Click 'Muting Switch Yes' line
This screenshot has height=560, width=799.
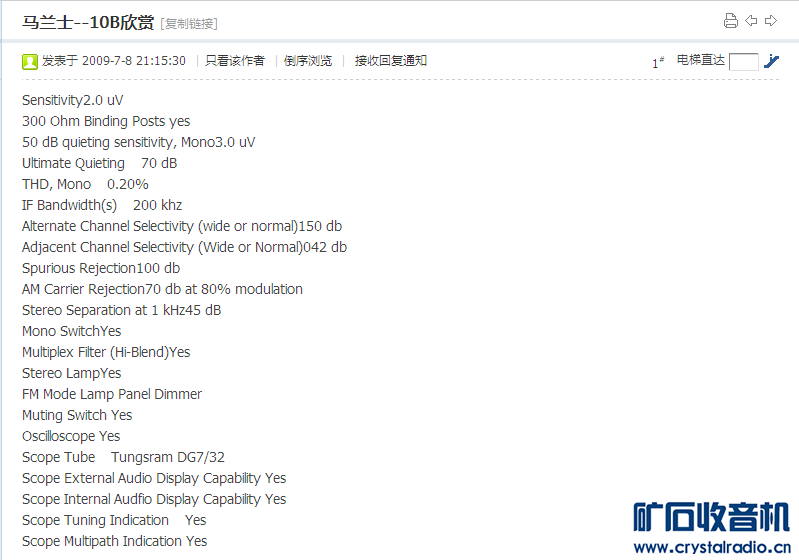tap(77, 415)
